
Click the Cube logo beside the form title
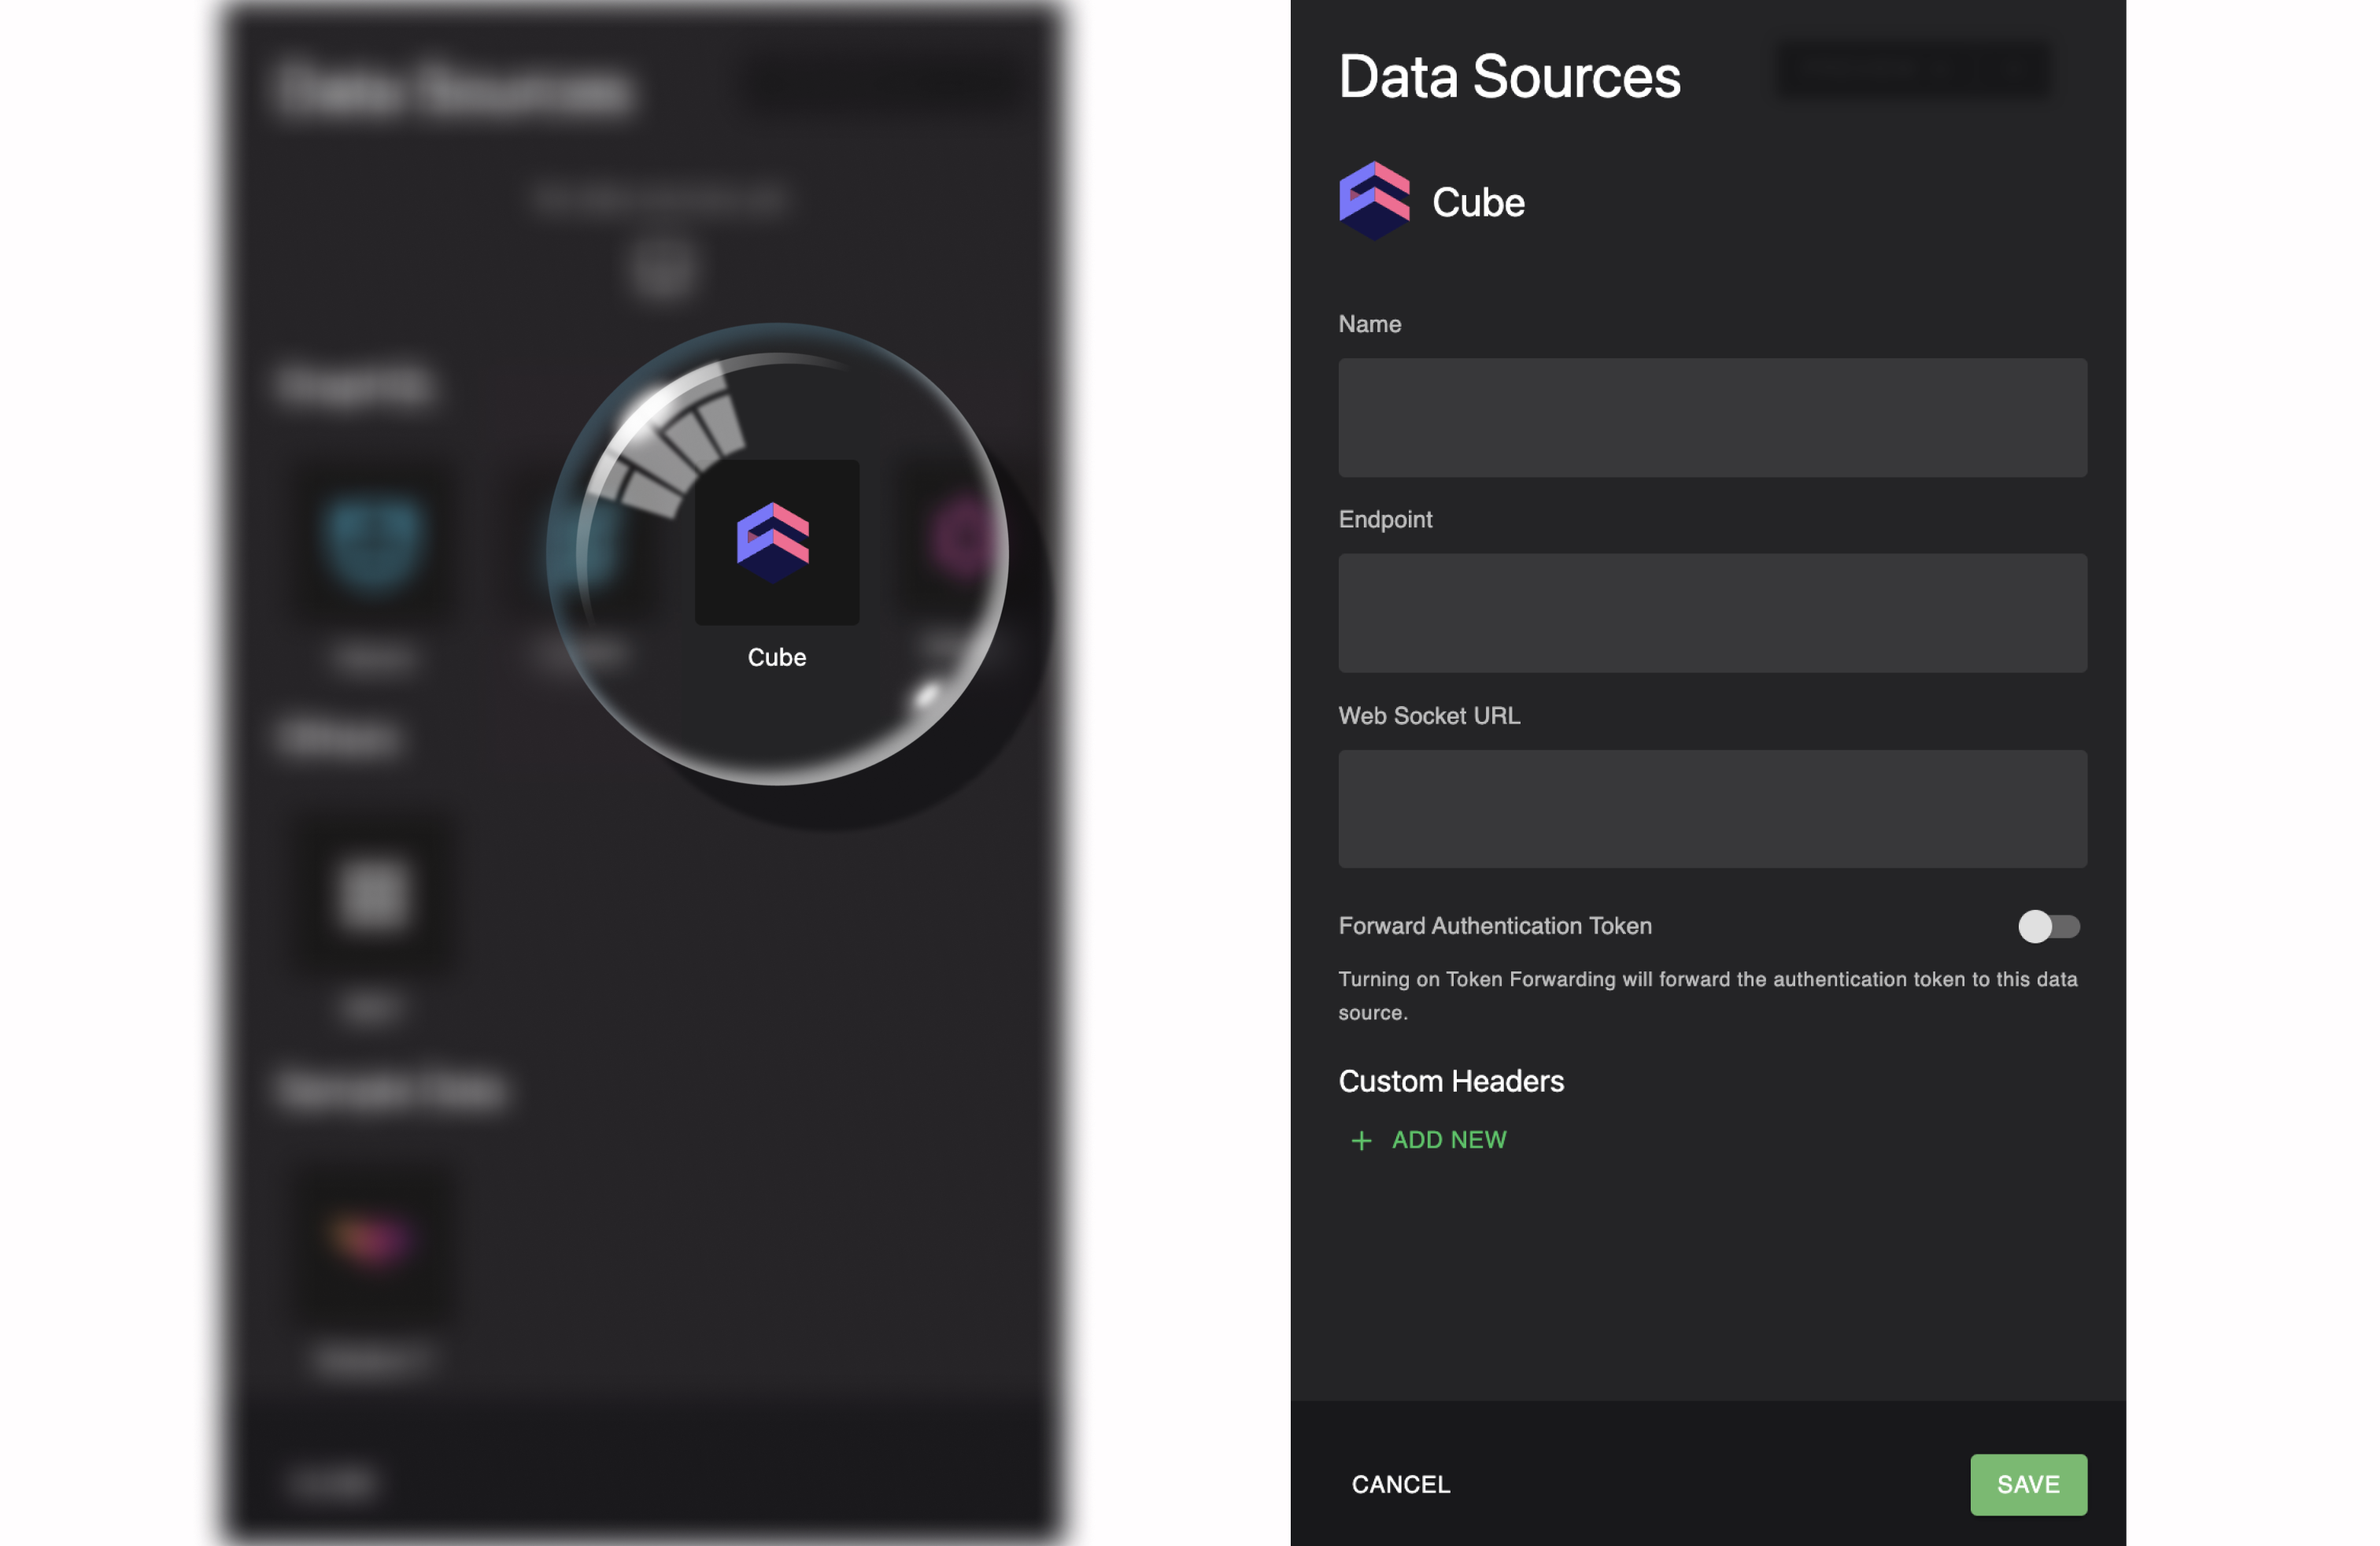[1374, 201]
